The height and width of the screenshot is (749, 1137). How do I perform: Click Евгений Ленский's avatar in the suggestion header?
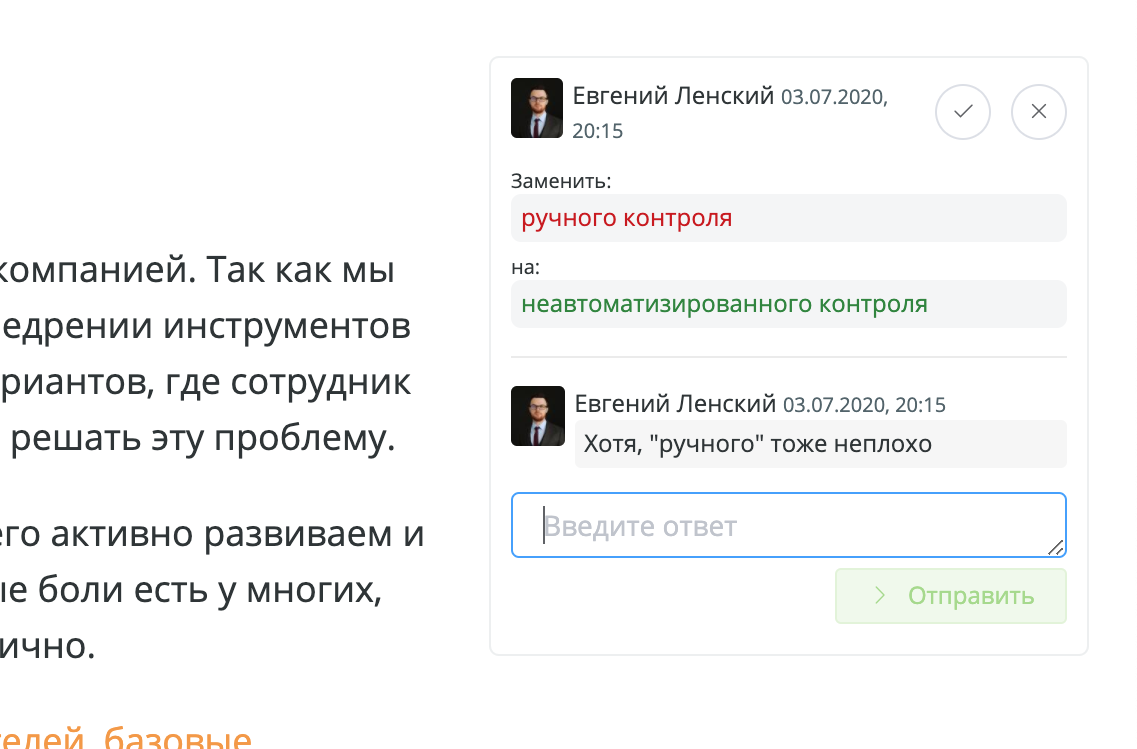click(x=537, y=107)
